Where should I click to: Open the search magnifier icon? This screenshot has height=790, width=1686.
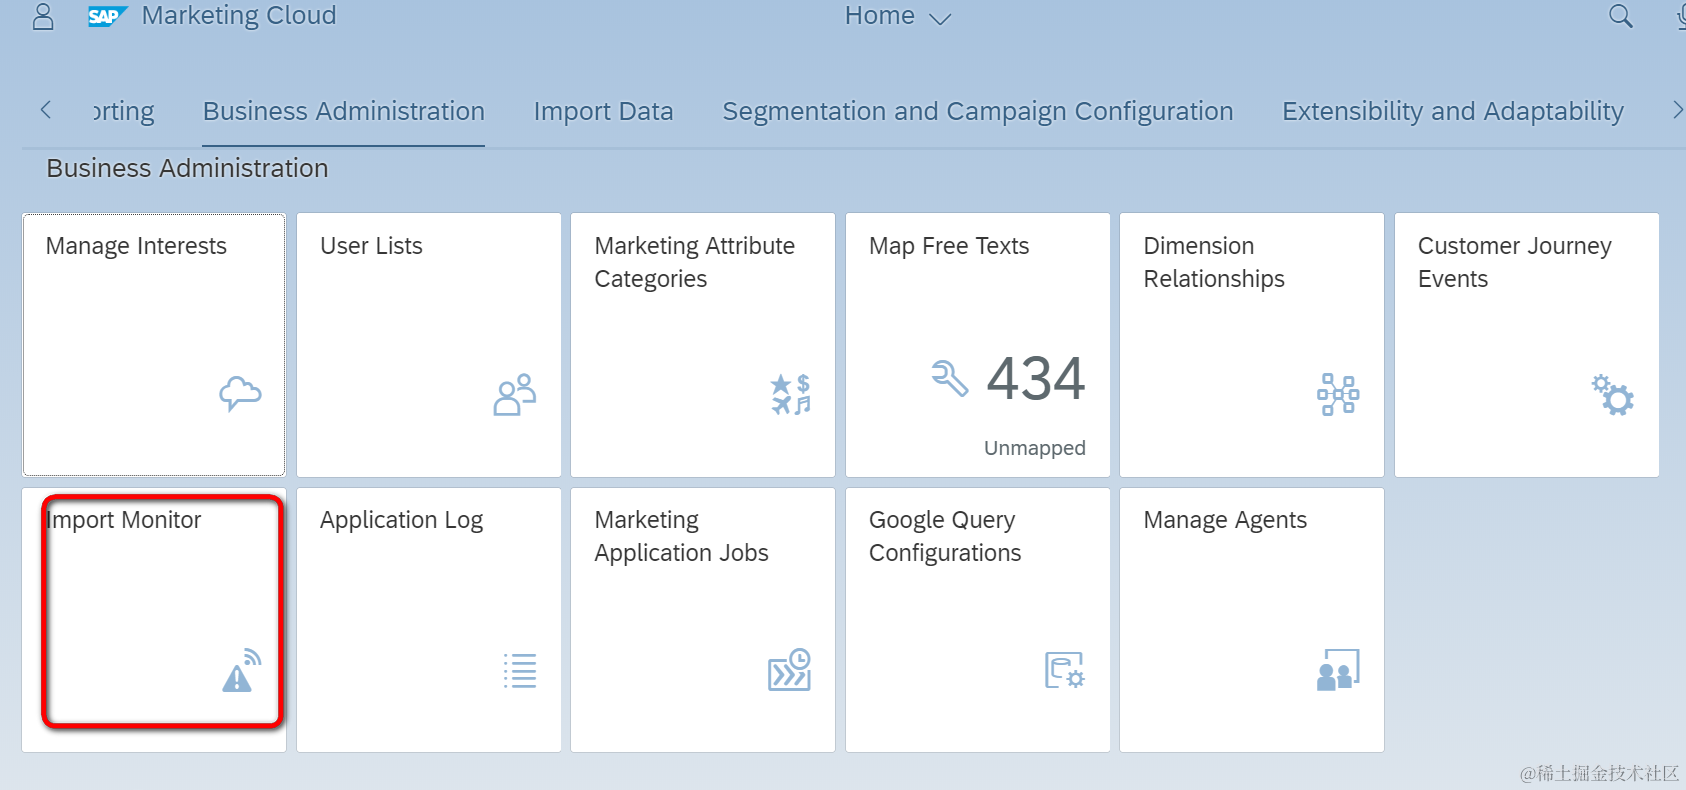click(x=1620, y=16)
